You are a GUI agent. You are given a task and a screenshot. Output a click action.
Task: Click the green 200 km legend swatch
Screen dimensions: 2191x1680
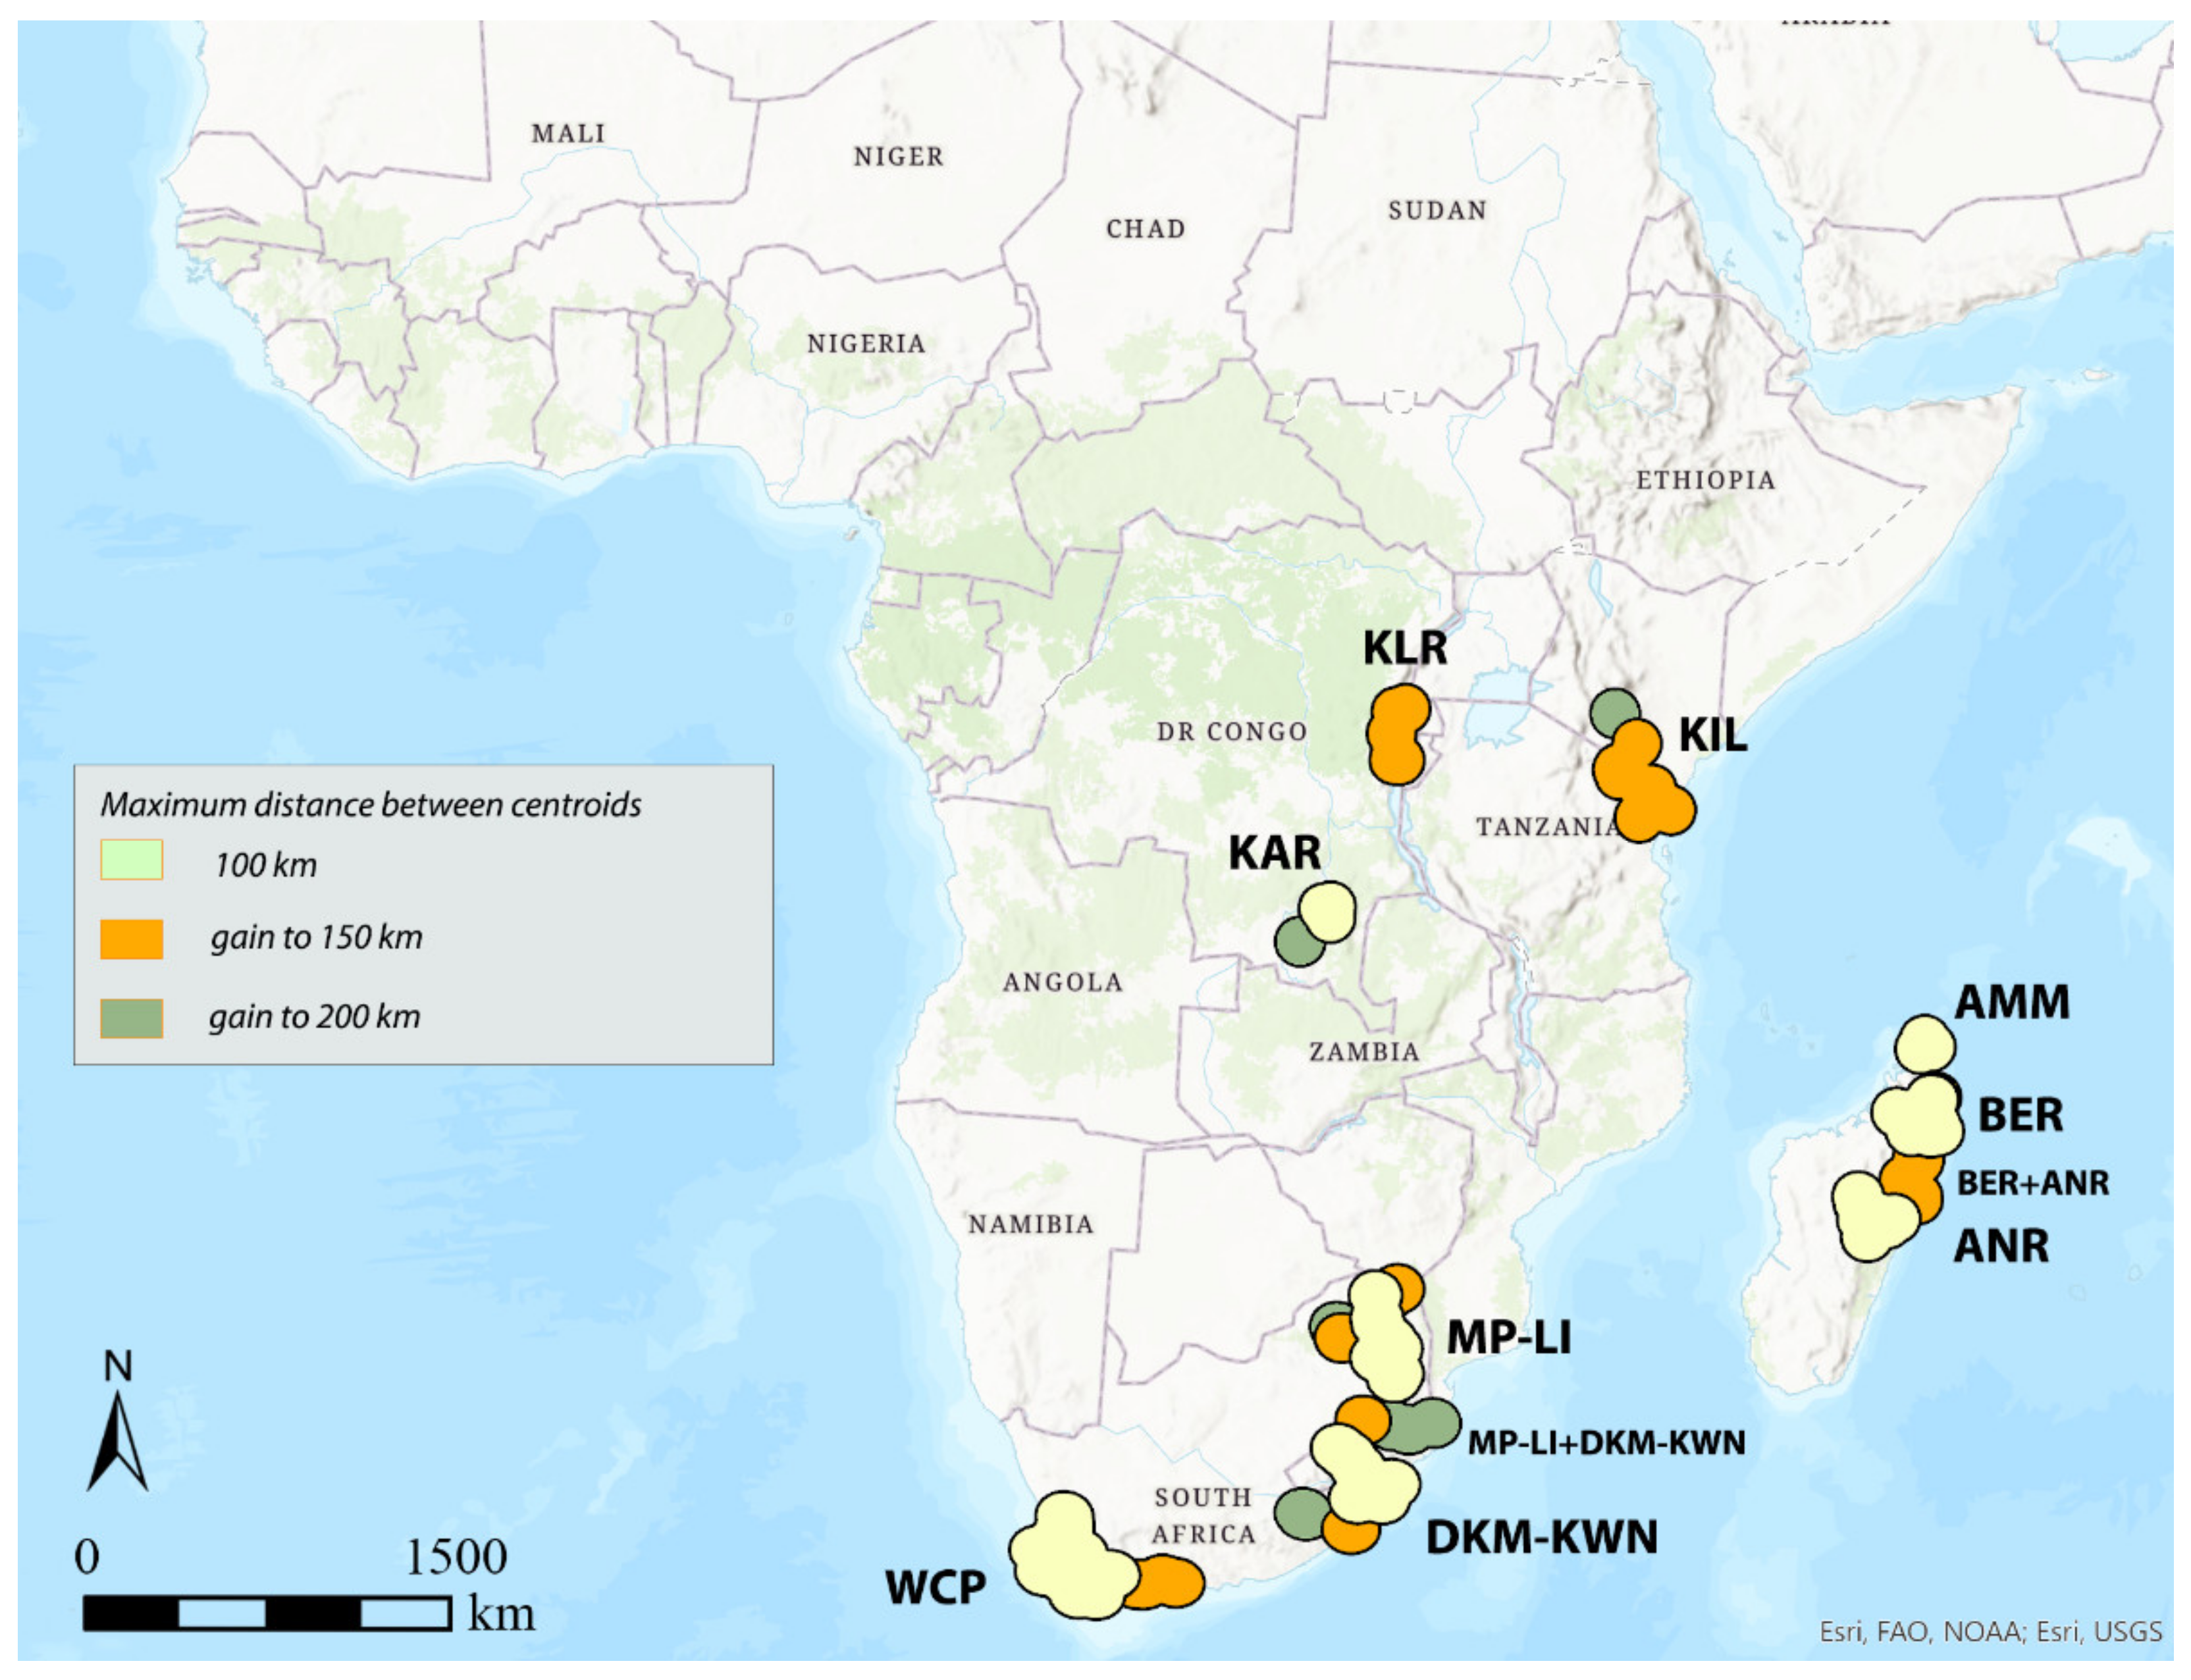click(131, 1018)
